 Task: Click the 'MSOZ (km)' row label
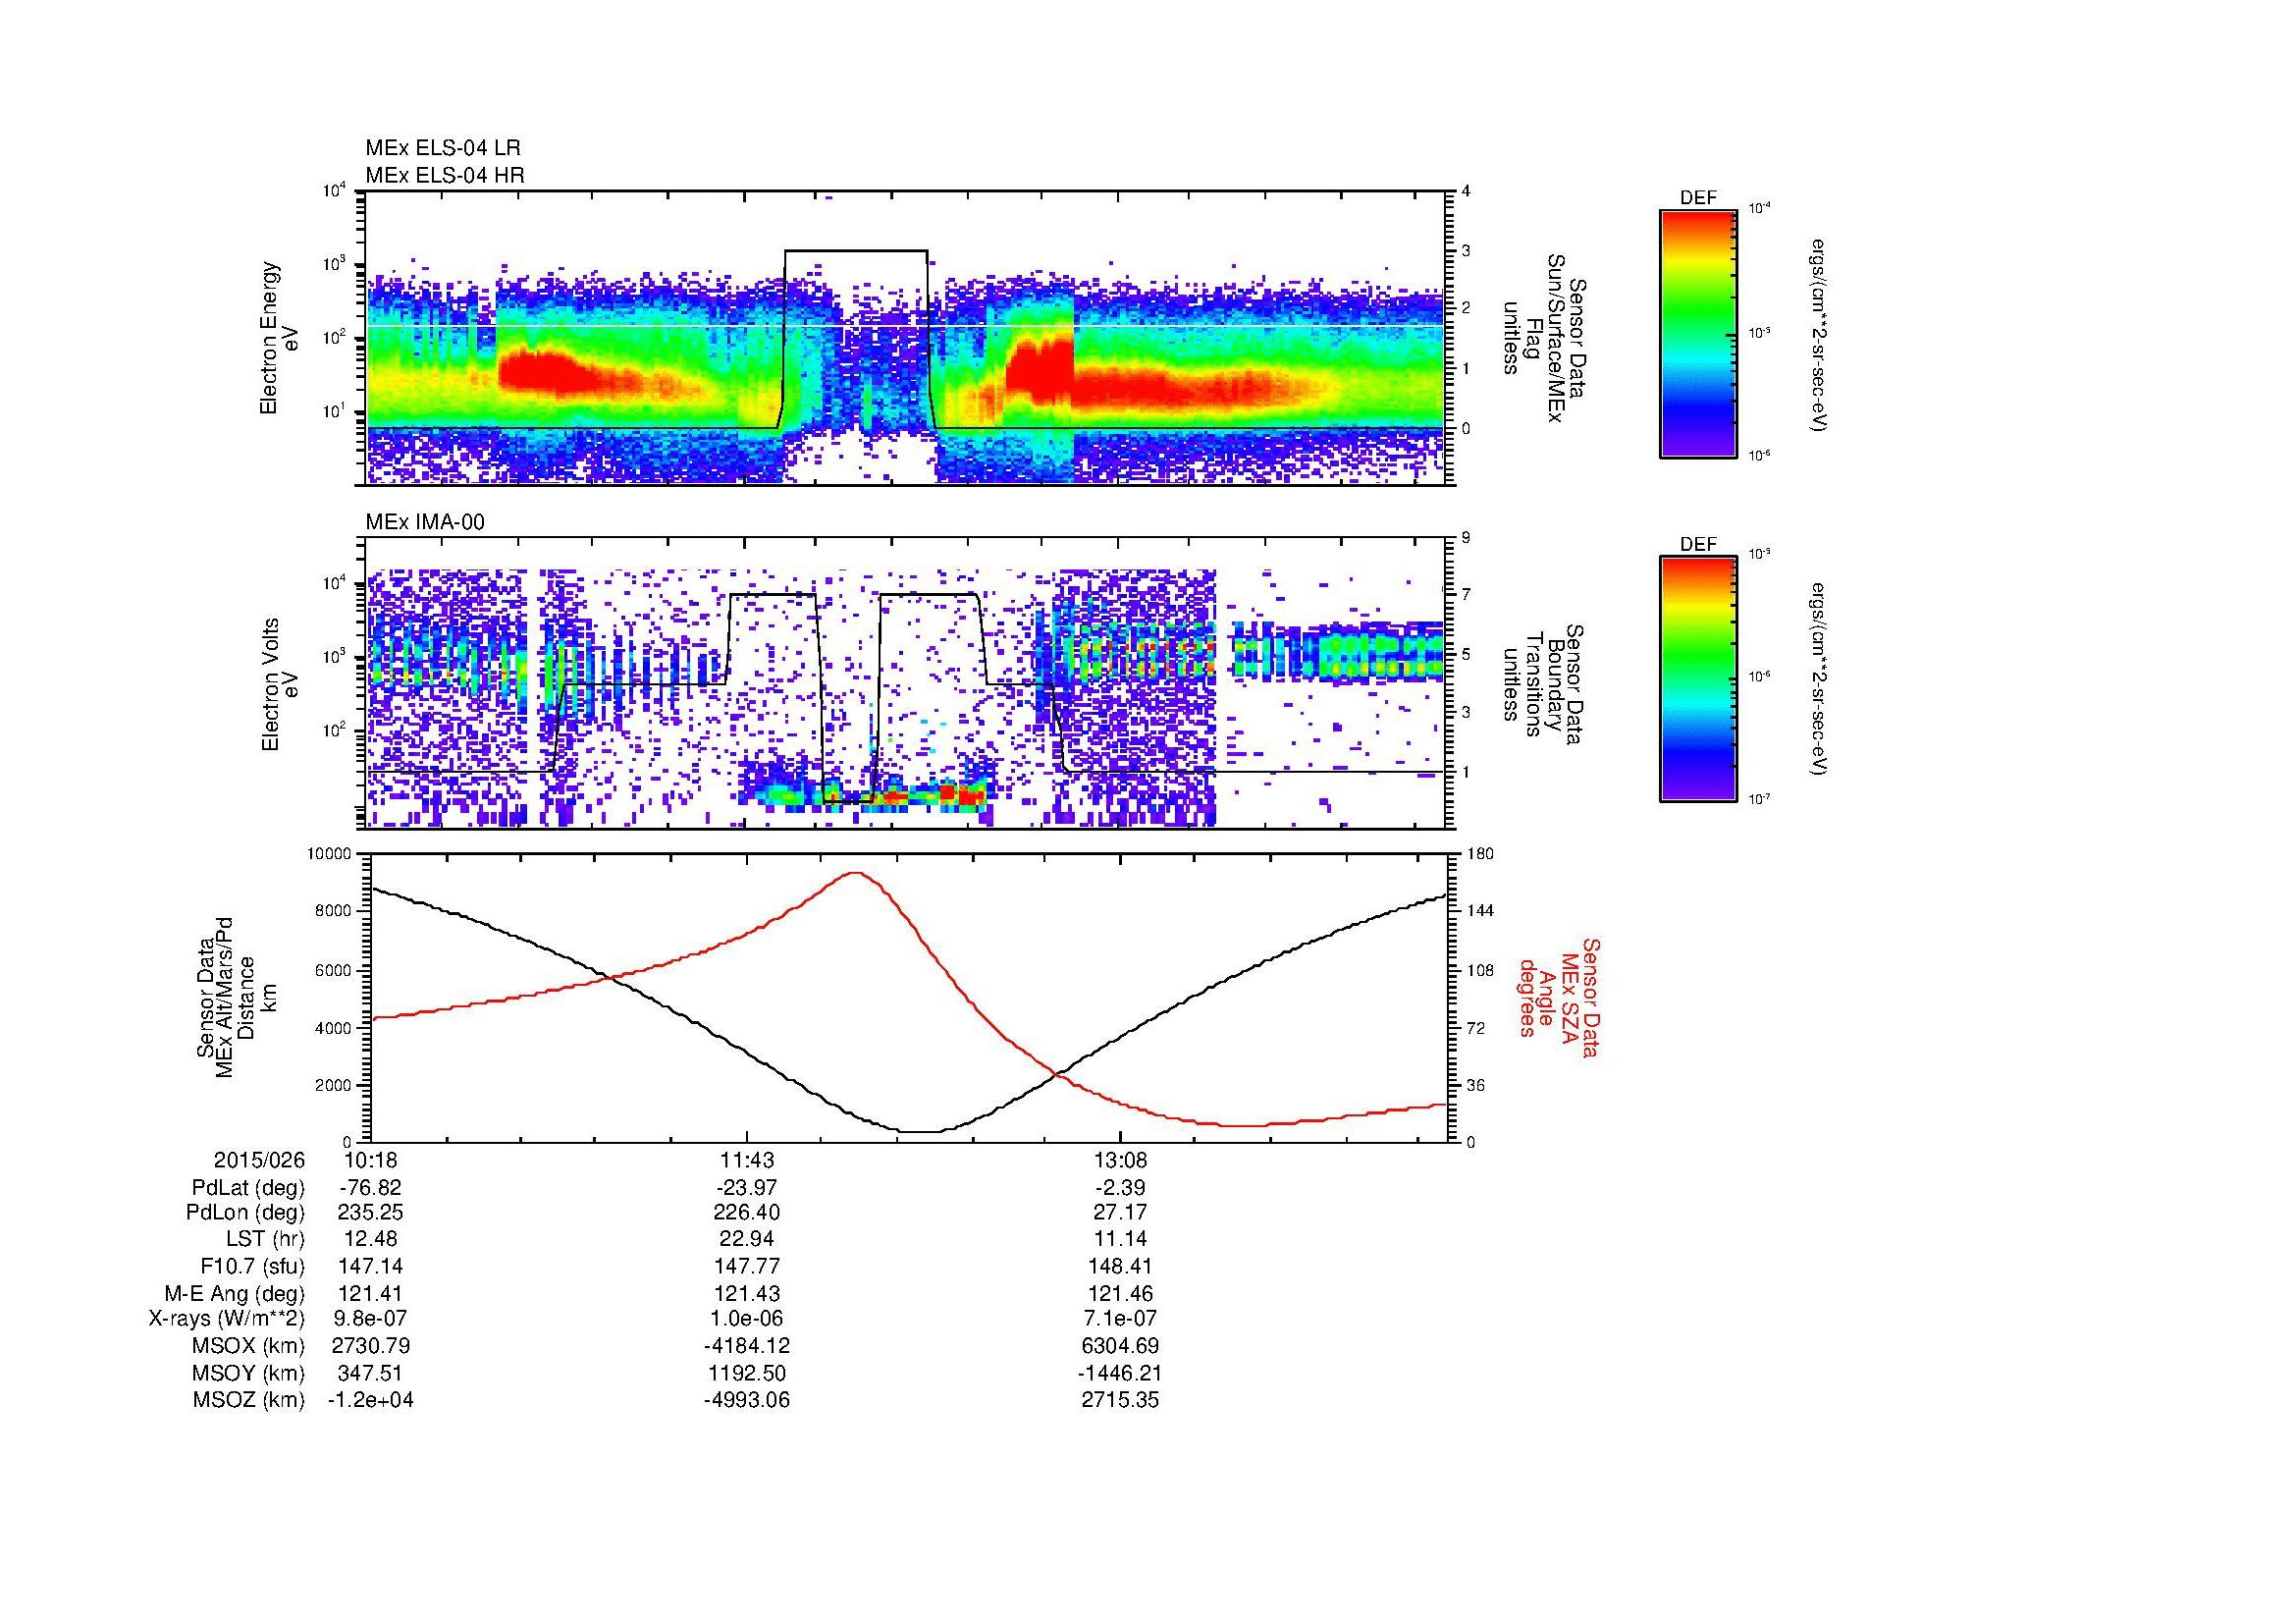coord(249,1400)
